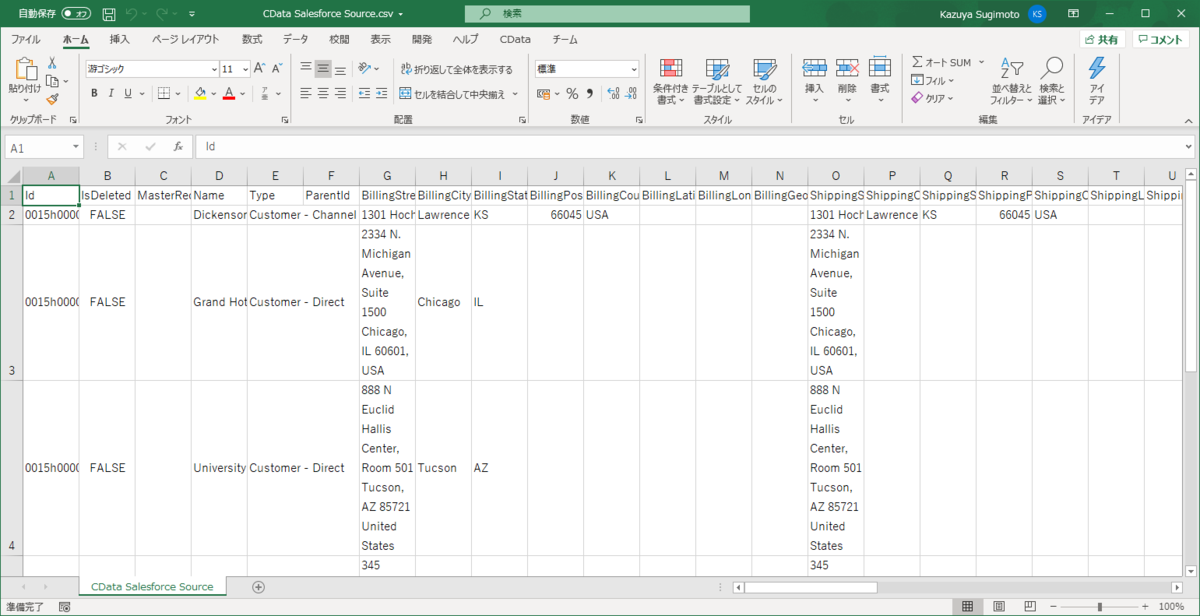This screenshot has height=616, width=1200.
Task: Toggle middle vertical alignment
Action: 323,68
